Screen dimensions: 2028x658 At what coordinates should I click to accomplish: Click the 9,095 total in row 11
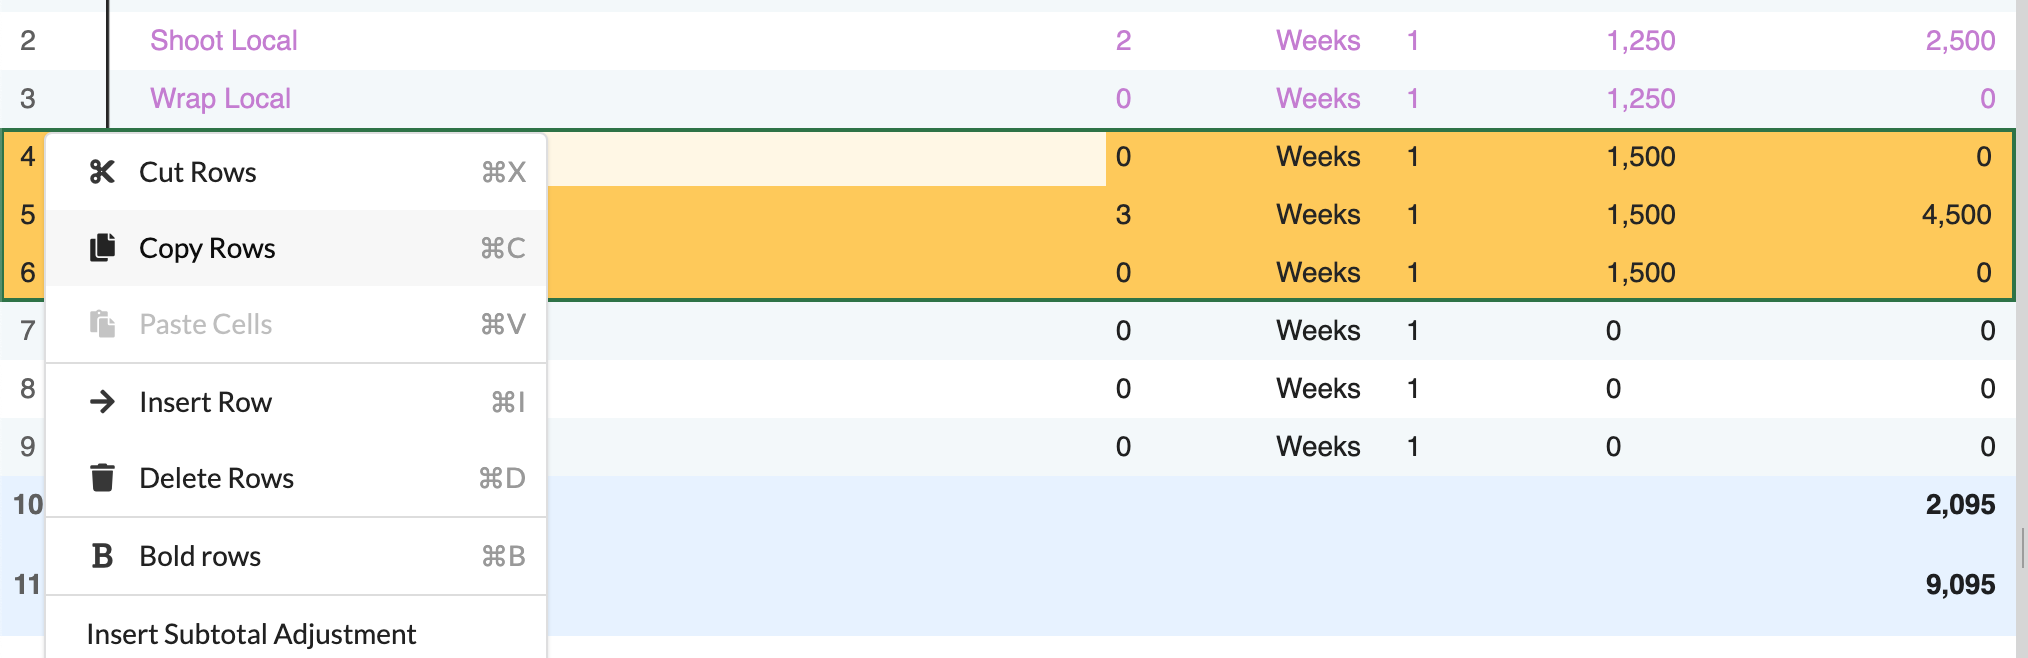(x=1959, y=585)
